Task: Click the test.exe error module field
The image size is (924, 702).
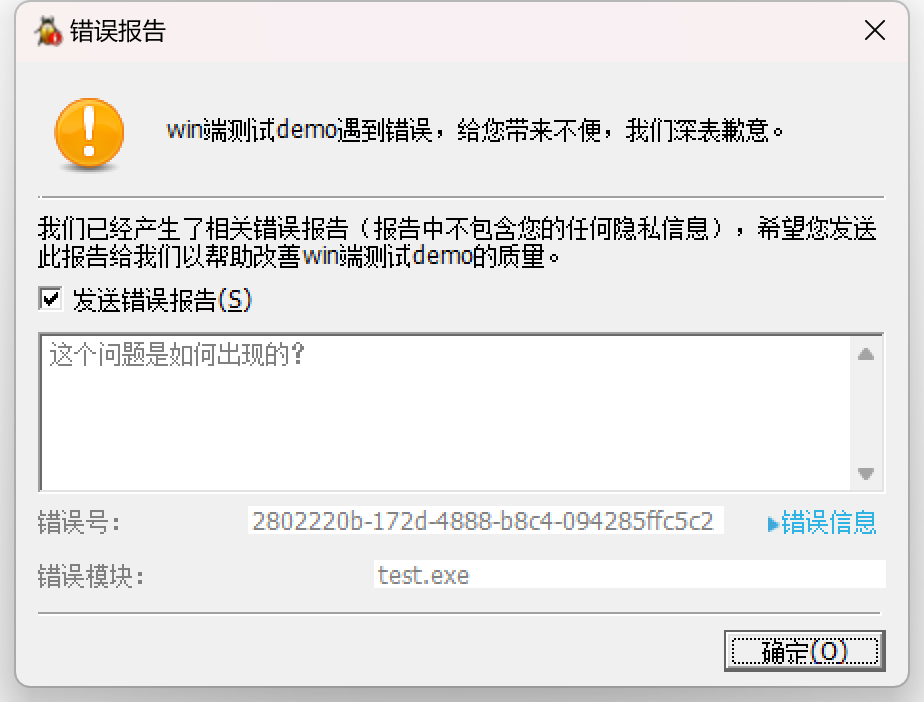Action: pos(629,575)
